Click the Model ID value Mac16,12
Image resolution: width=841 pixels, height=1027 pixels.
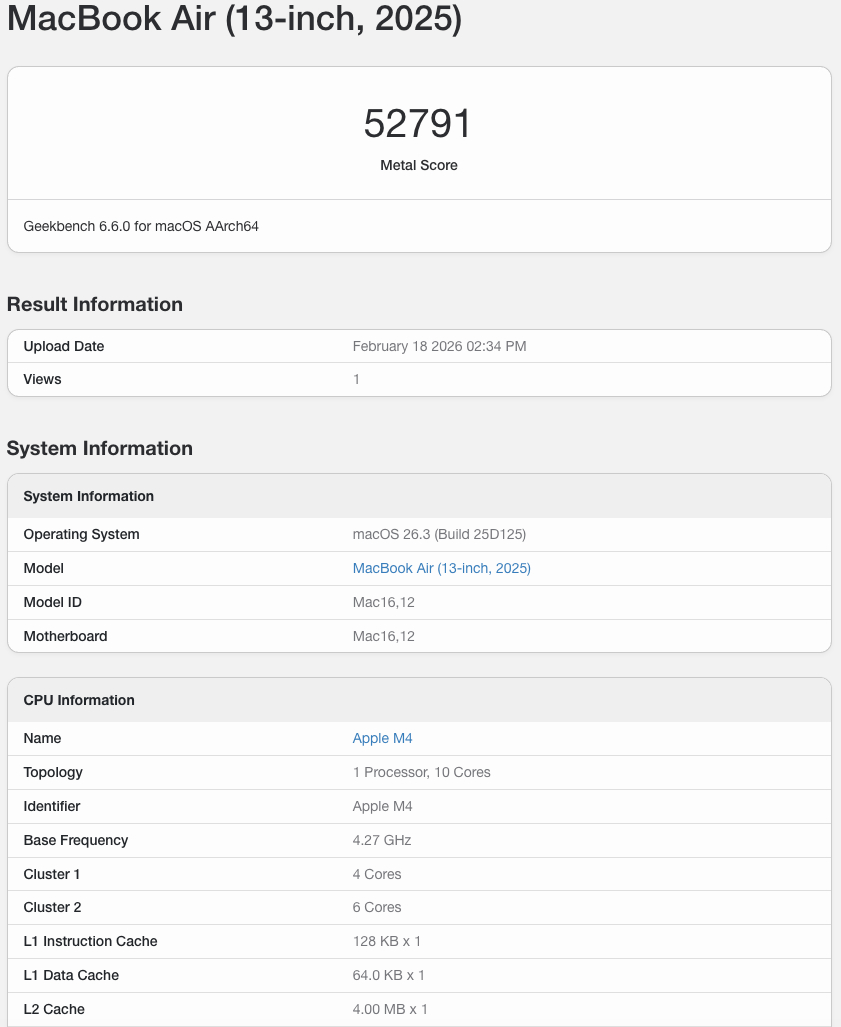383,602
